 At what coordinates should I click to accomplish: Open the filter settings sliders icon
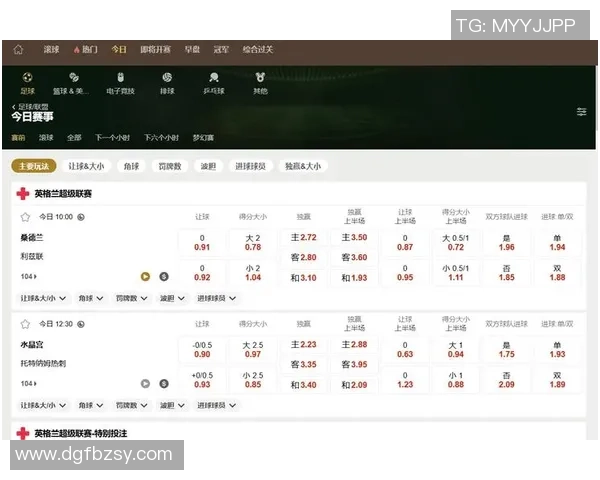(581, 111)
